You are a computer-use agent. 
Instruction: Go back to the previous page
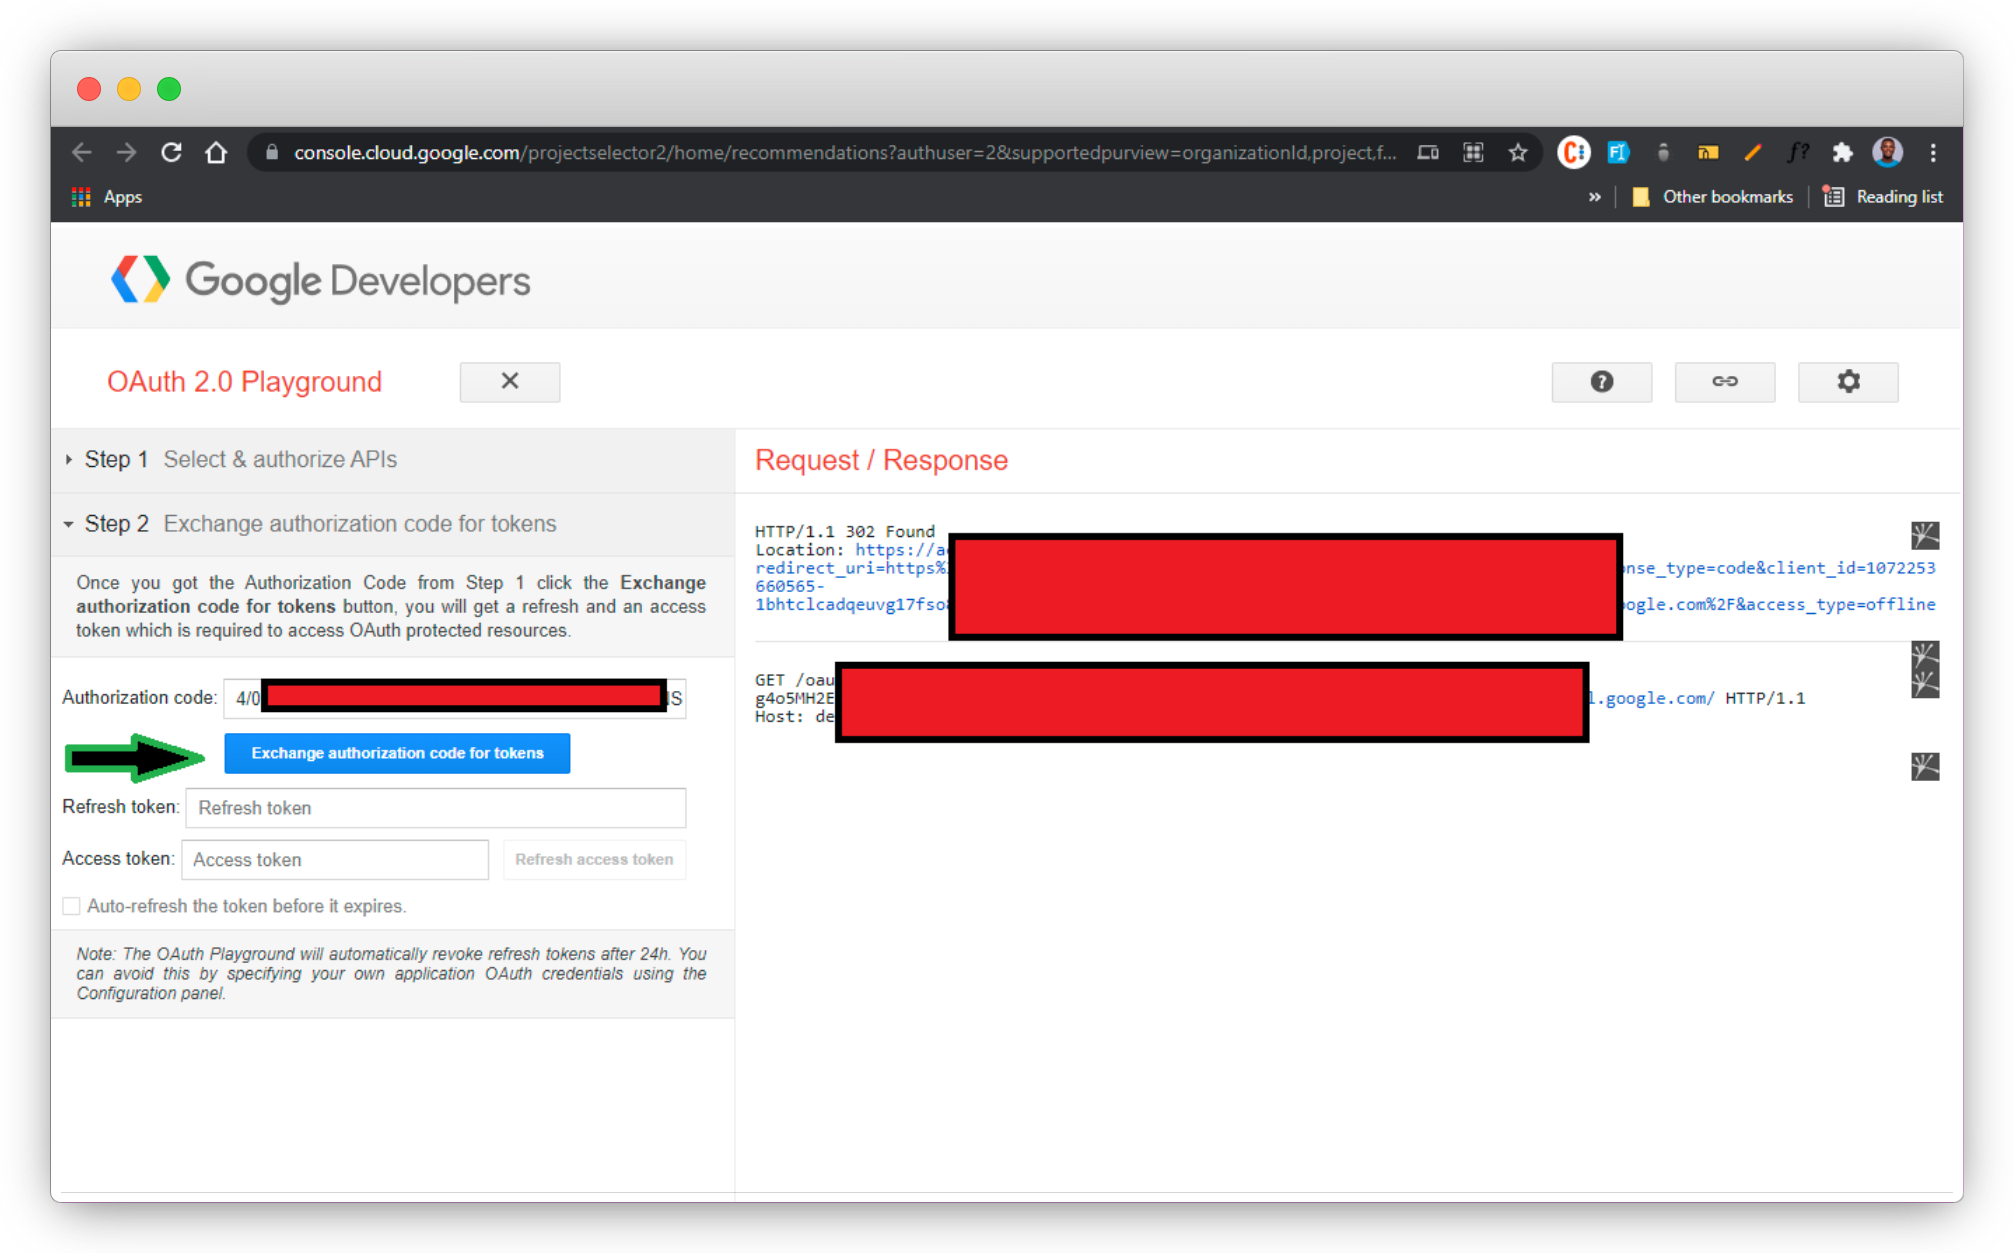click(x=82, y=152)
